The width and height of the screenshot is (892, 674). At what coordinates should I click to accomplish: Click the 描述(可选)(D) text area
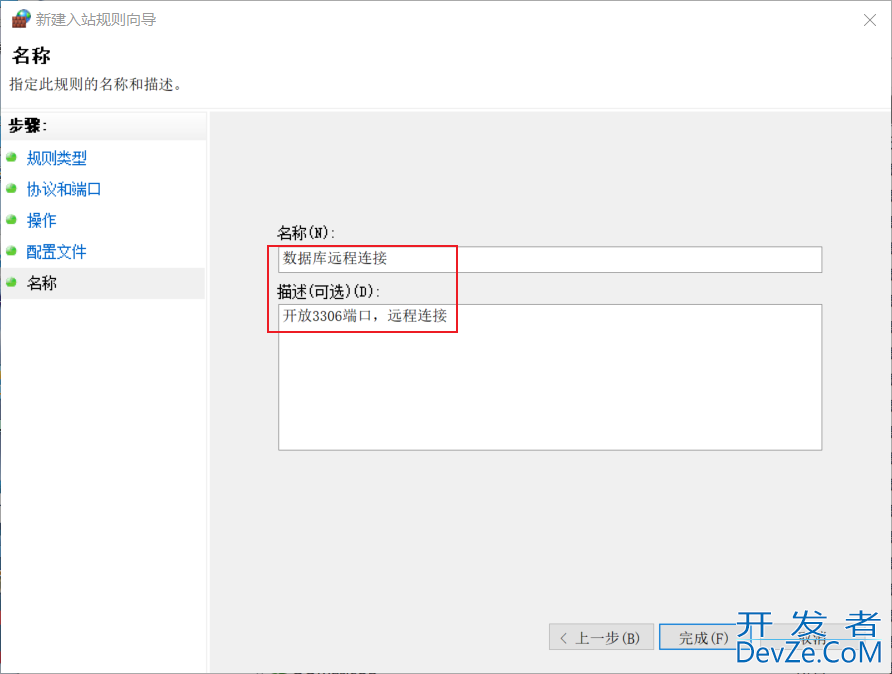click(550, 377)
